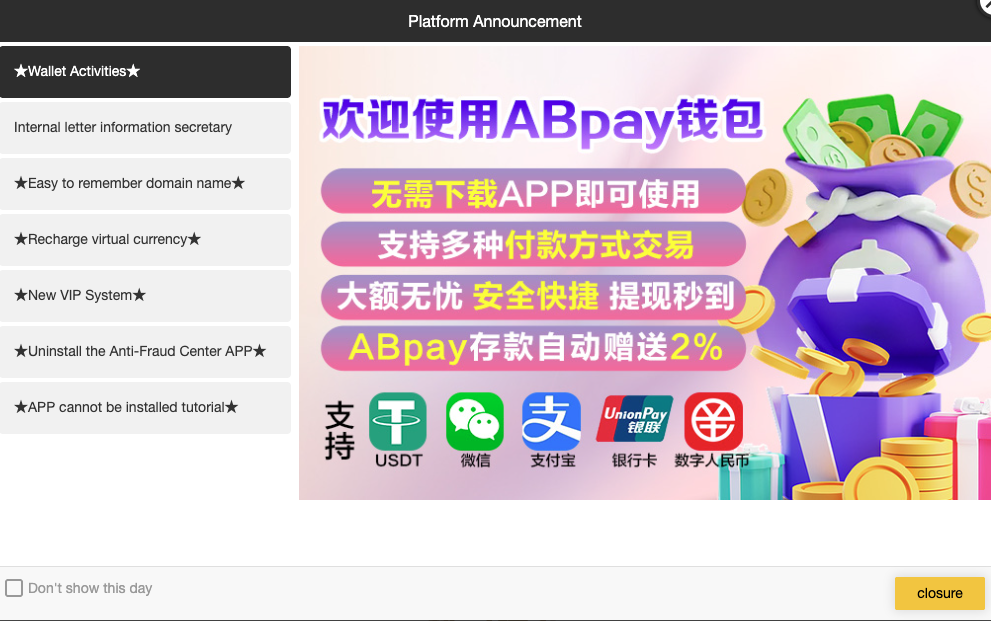This screenshot has height=621, width=991.
Task: Select Uninstall the Anti-Fraud Center APP
Action: 145,351
